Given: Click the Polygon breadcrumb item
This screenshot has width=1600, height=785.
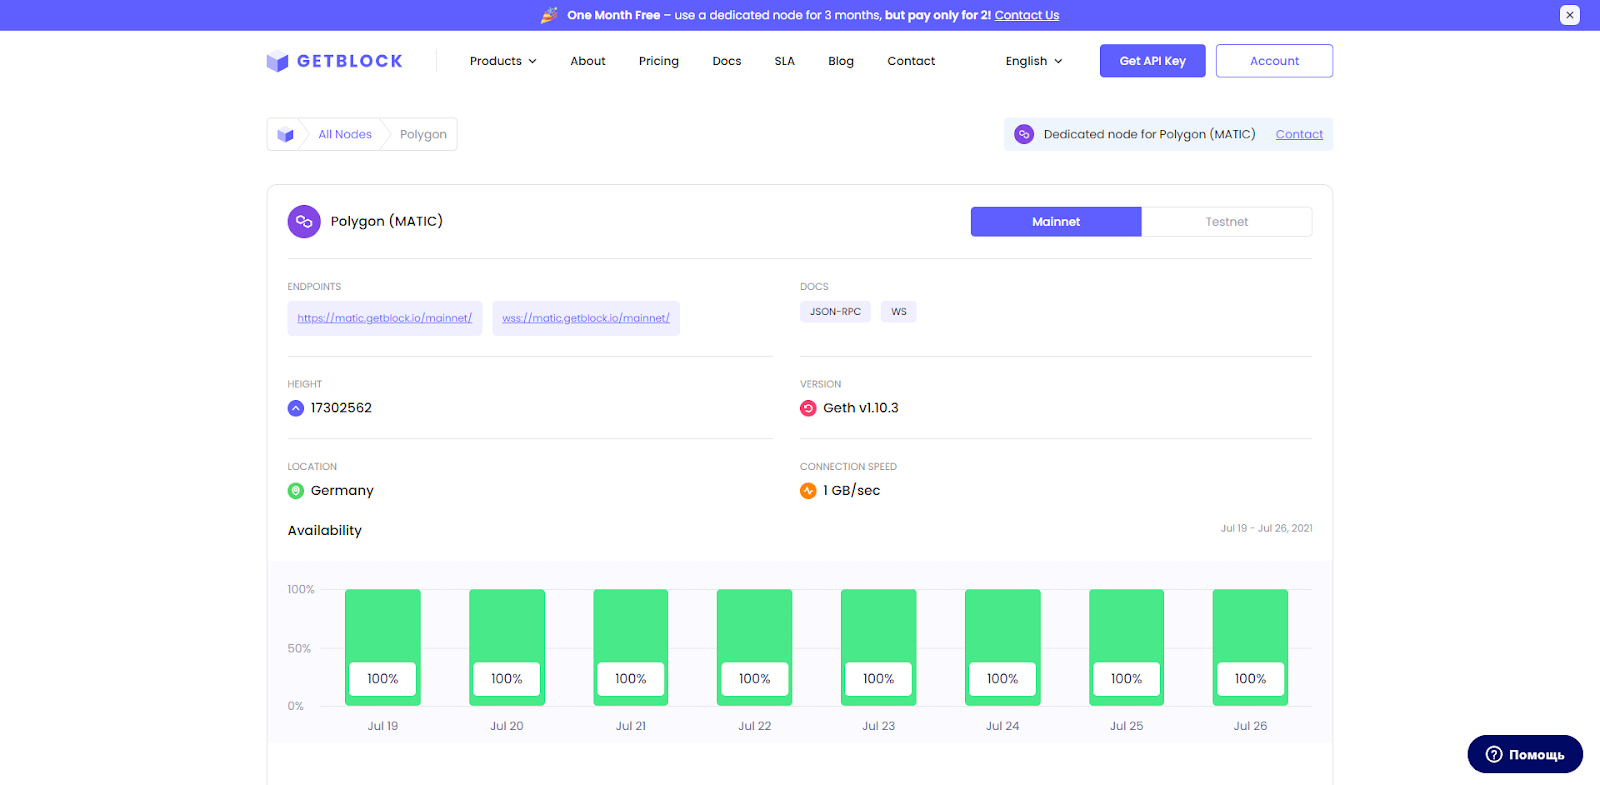Looking at the screenshot, I should click(423, 134).
